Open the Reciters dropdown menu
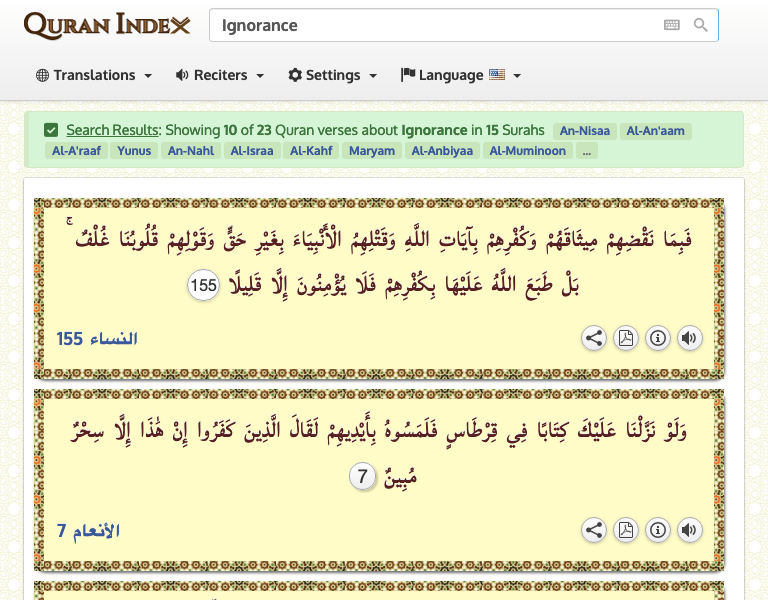This screenshot has height=600, width=768. coord(220,75)
